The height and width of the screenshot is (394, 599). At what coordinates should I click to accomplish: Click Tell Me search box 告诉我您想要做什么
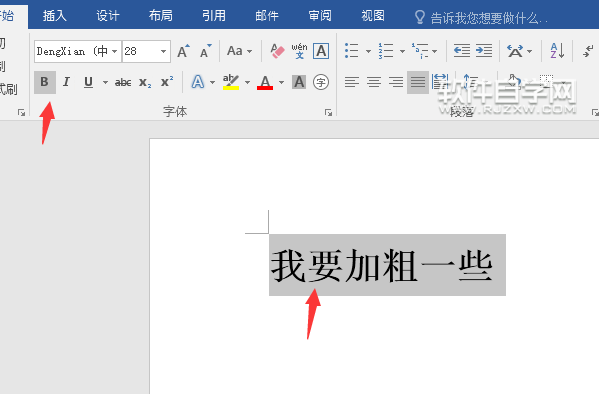click(489, 18)
